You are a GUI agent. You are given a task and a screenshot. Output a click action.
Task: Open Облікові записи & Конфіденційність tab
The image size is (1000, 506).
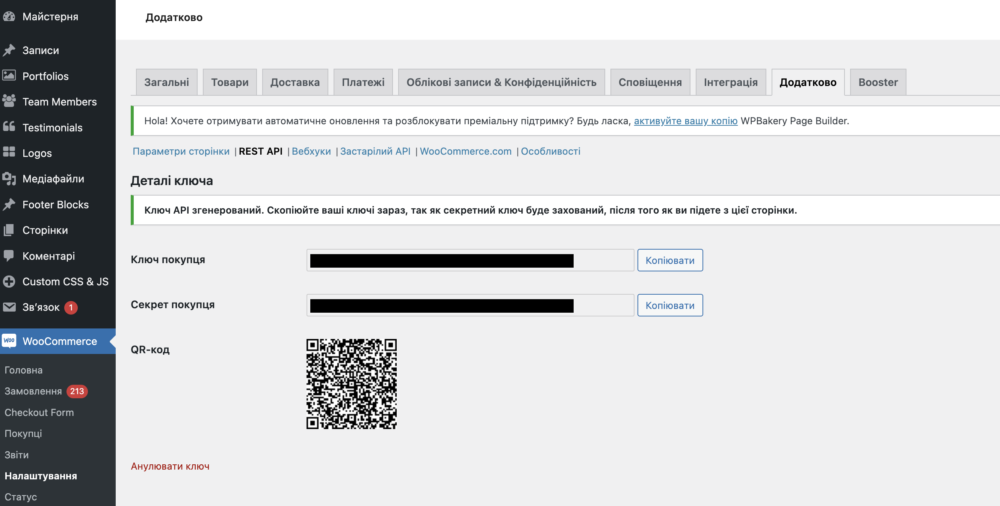pos(501,82)
